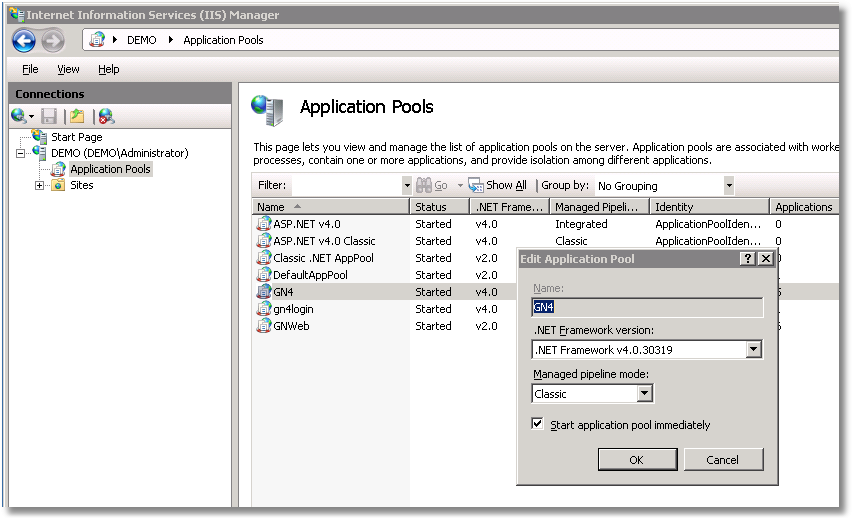Sort by the Managed Pipeline column header
Viewport: 853px width, 521px height.
coord(599,207)
